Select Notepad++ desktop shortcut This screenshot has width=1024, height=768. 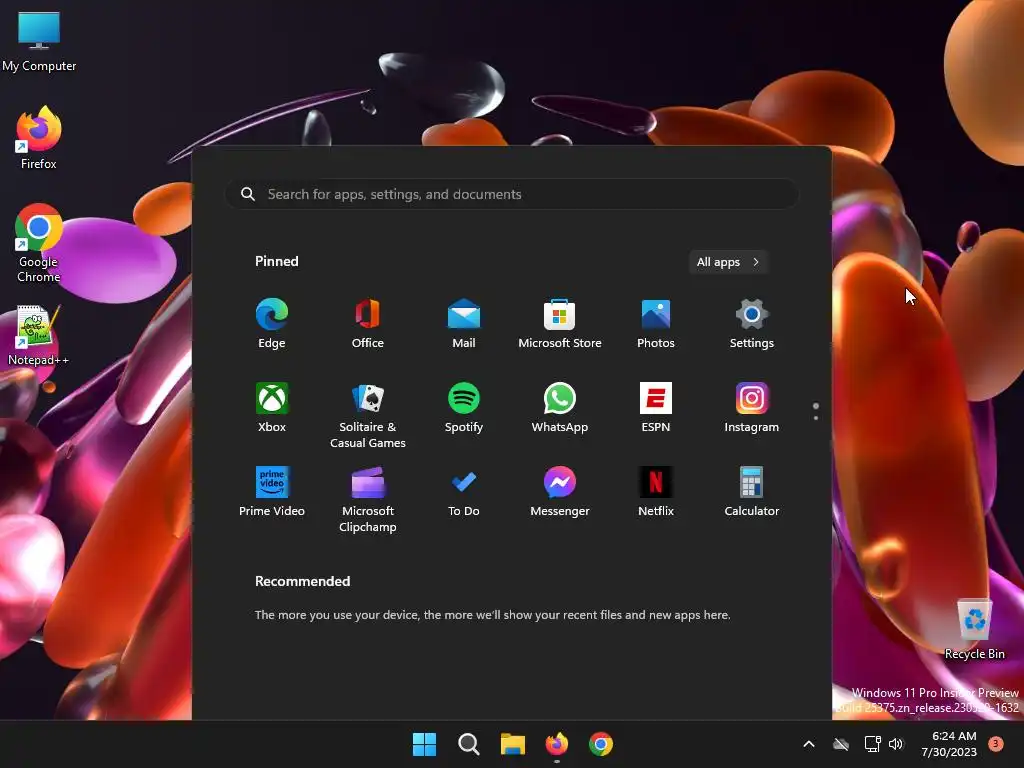(39, 336)
